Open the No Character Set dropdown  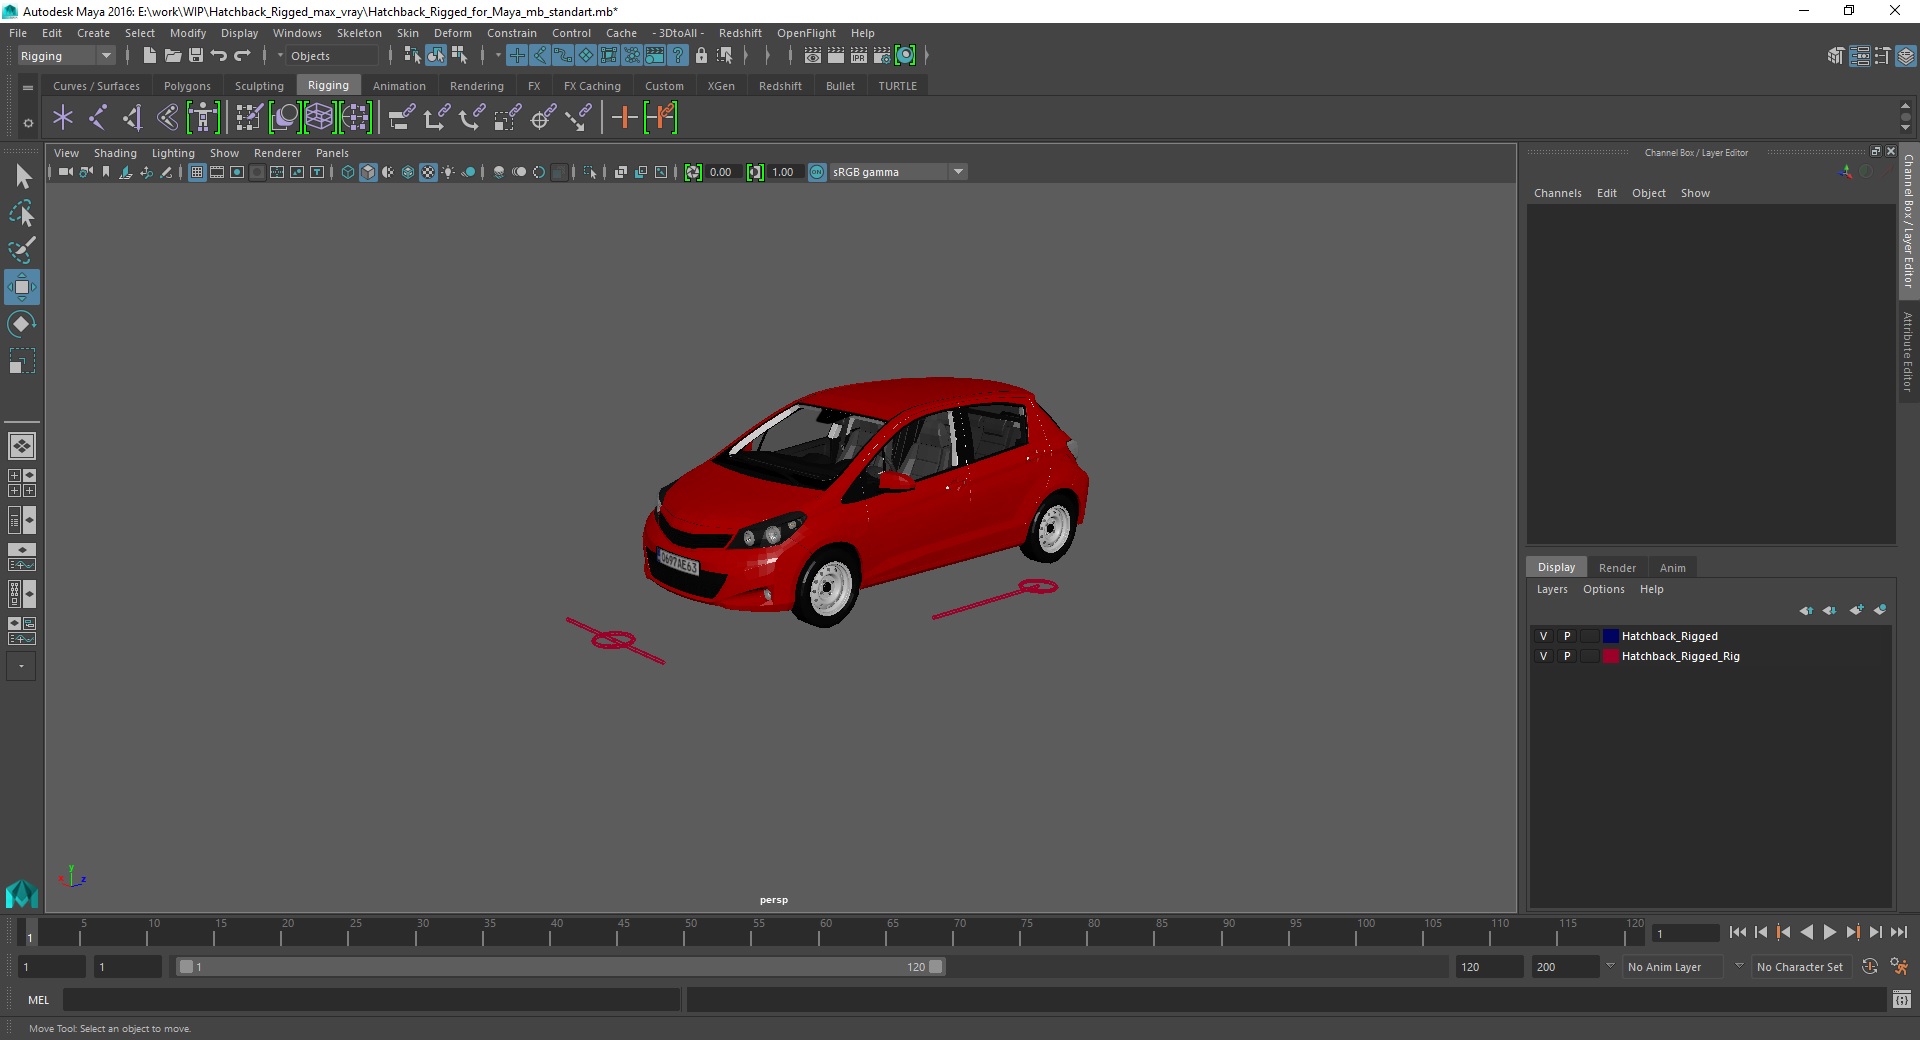1803,967
